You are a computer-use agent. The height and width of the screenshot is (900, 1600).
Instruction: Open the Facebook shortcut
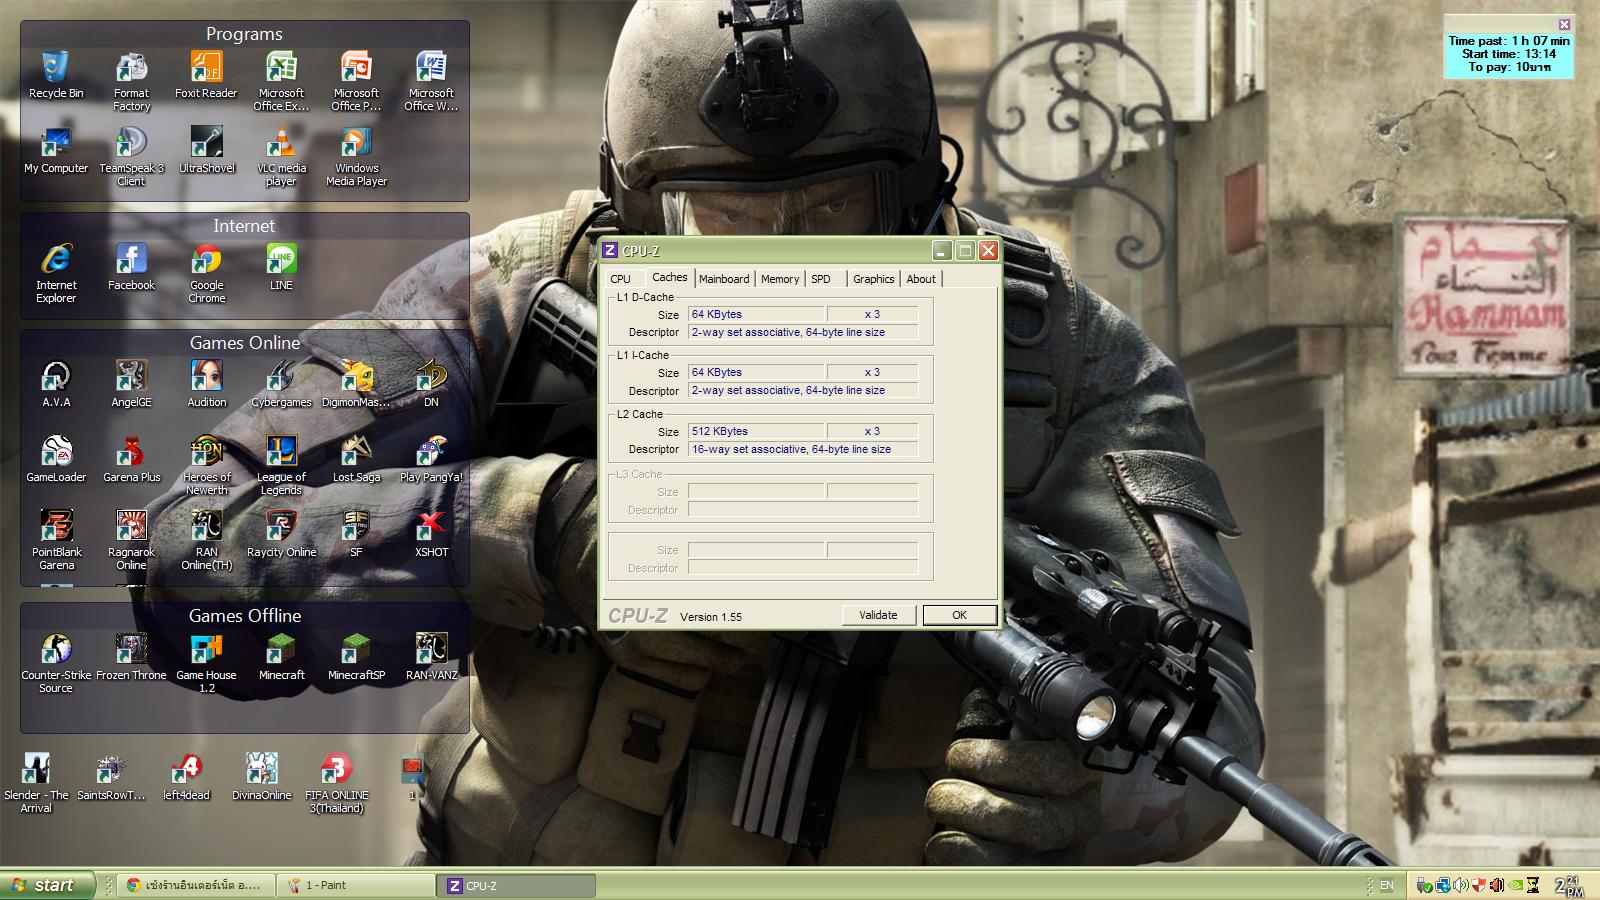coord(131,267)
